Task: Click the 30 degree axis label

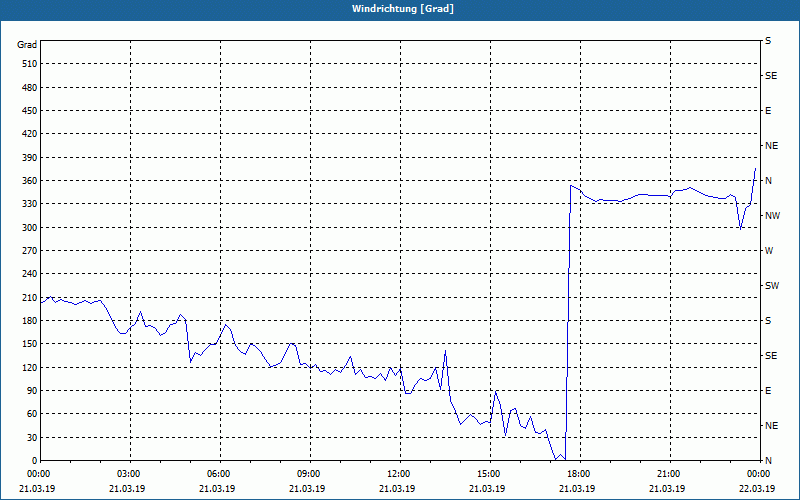Action: point(32,437)
